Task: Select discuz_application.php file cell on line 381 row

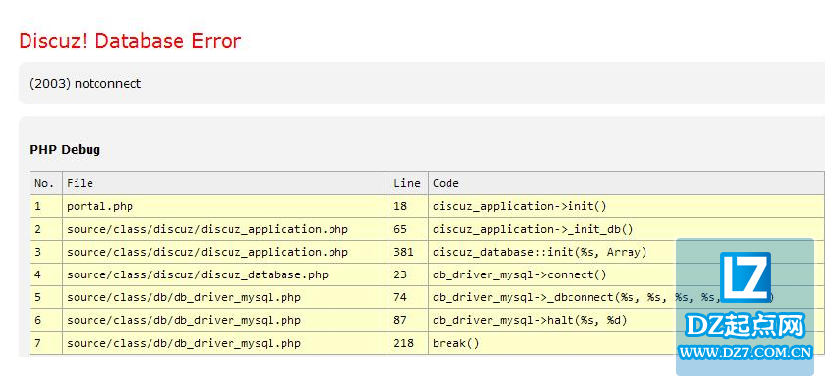Action: coord(225,252)
